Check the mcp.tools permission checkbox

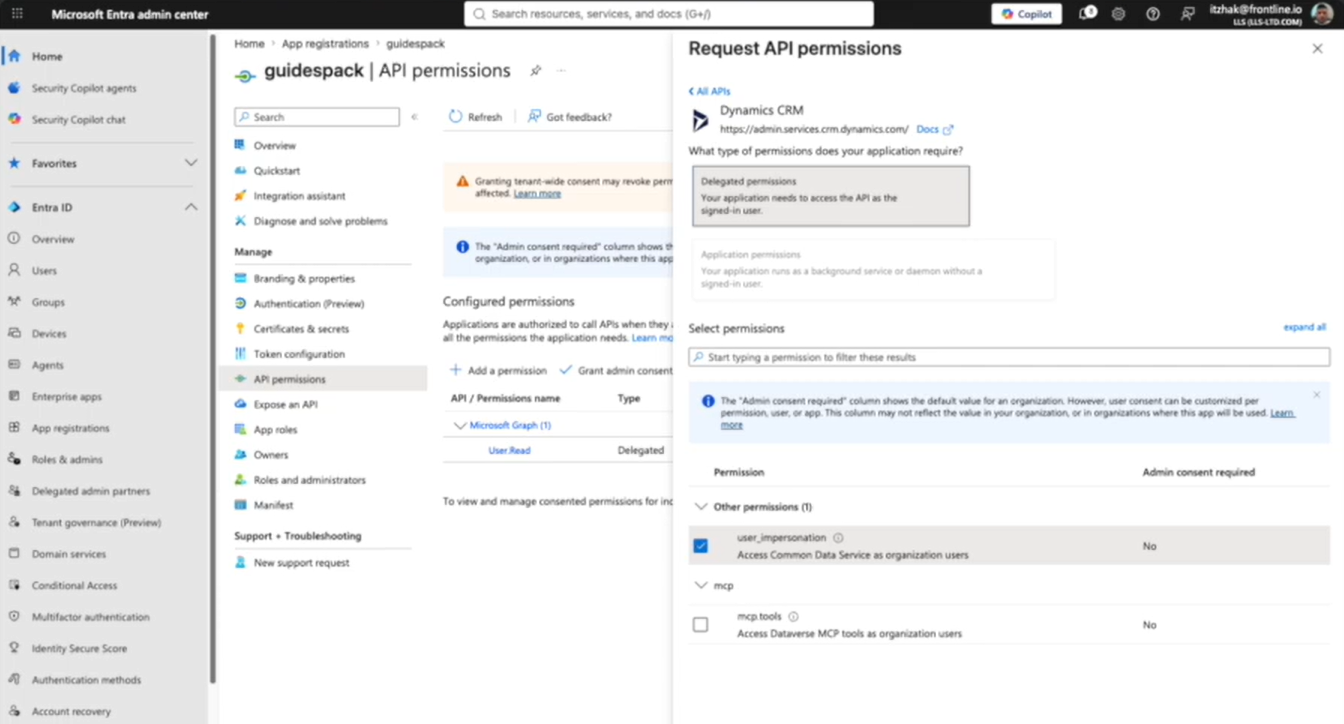coord(700,625)
